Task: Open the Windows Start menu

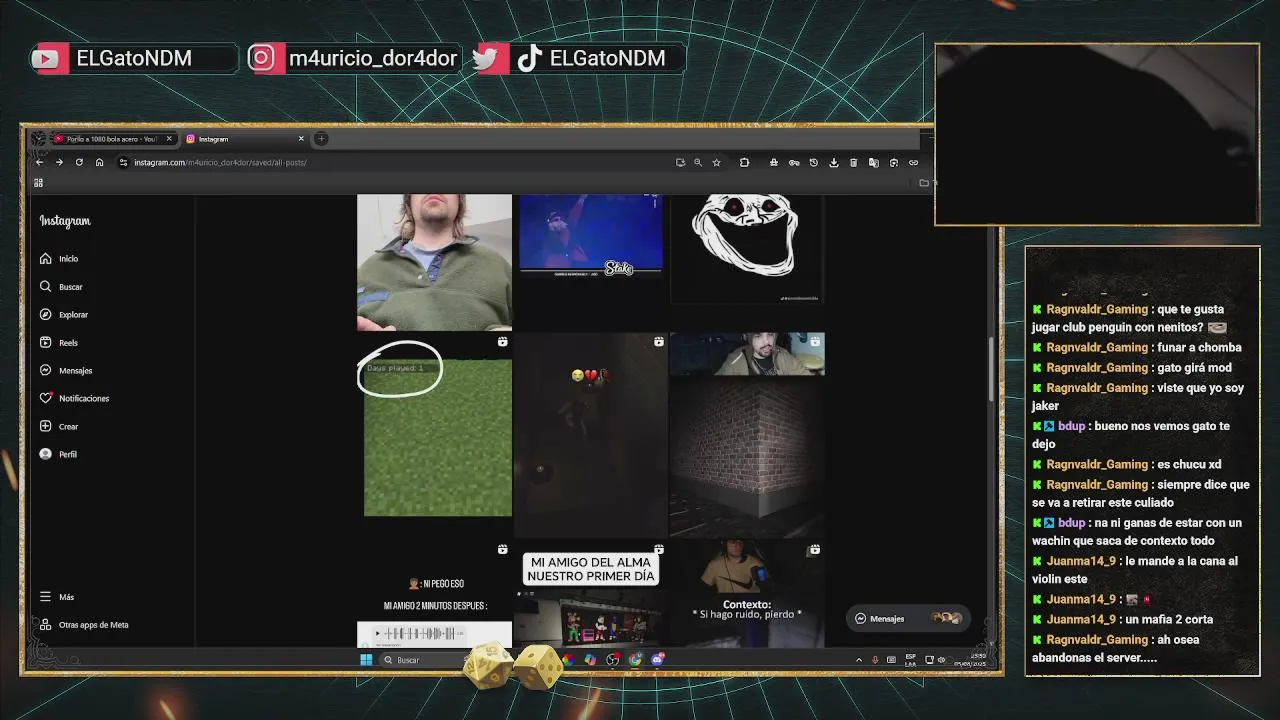Action: point(366,660)
